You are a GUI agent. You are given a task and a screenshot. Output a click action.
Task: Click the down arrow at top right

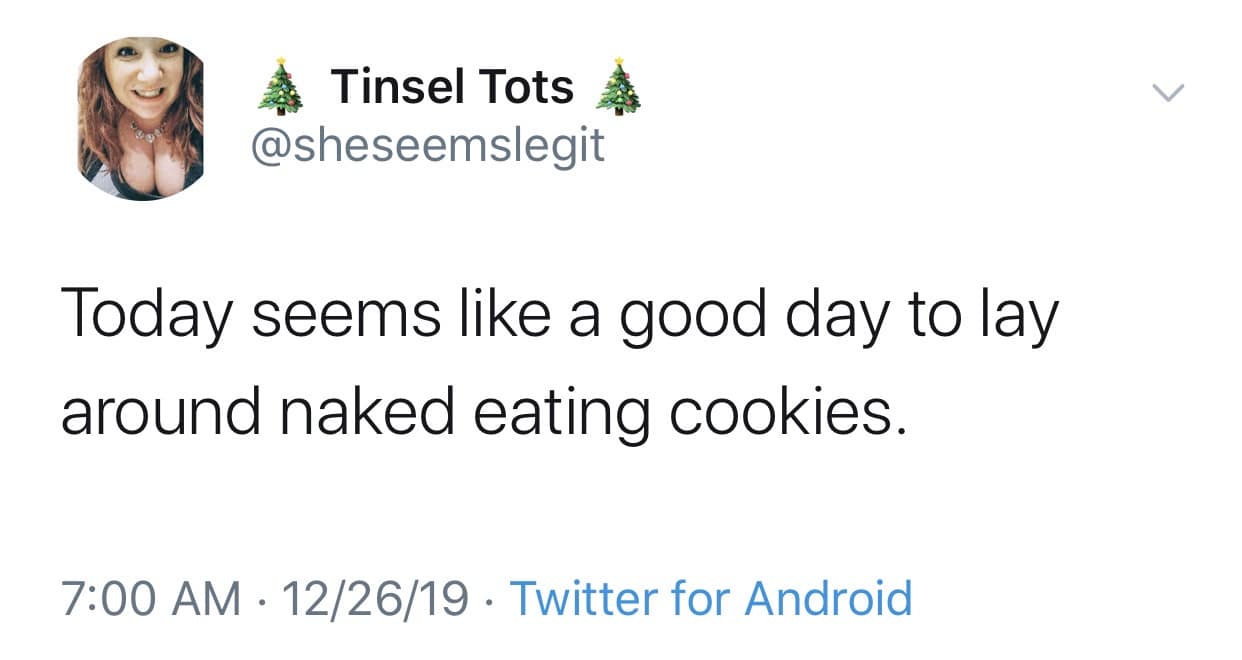point(1168,94)
